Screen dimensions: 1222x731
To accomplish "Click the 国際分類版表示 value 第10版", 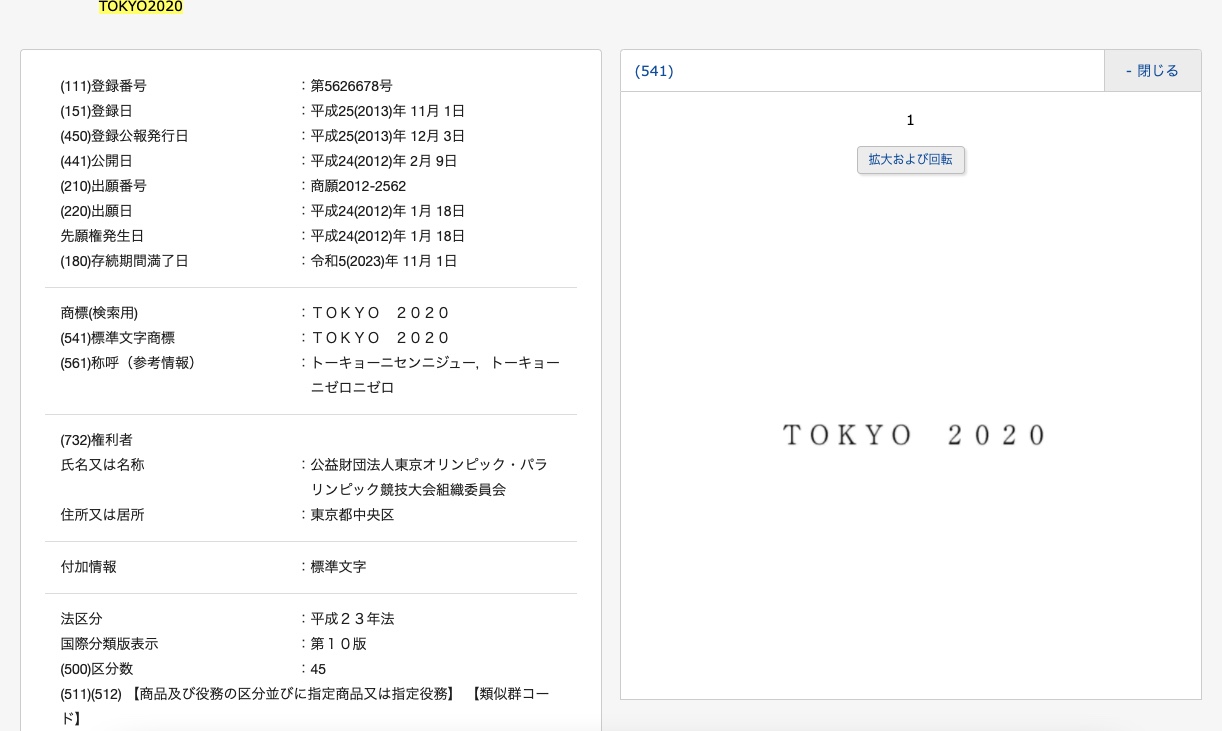I will [x=338, y=644].
